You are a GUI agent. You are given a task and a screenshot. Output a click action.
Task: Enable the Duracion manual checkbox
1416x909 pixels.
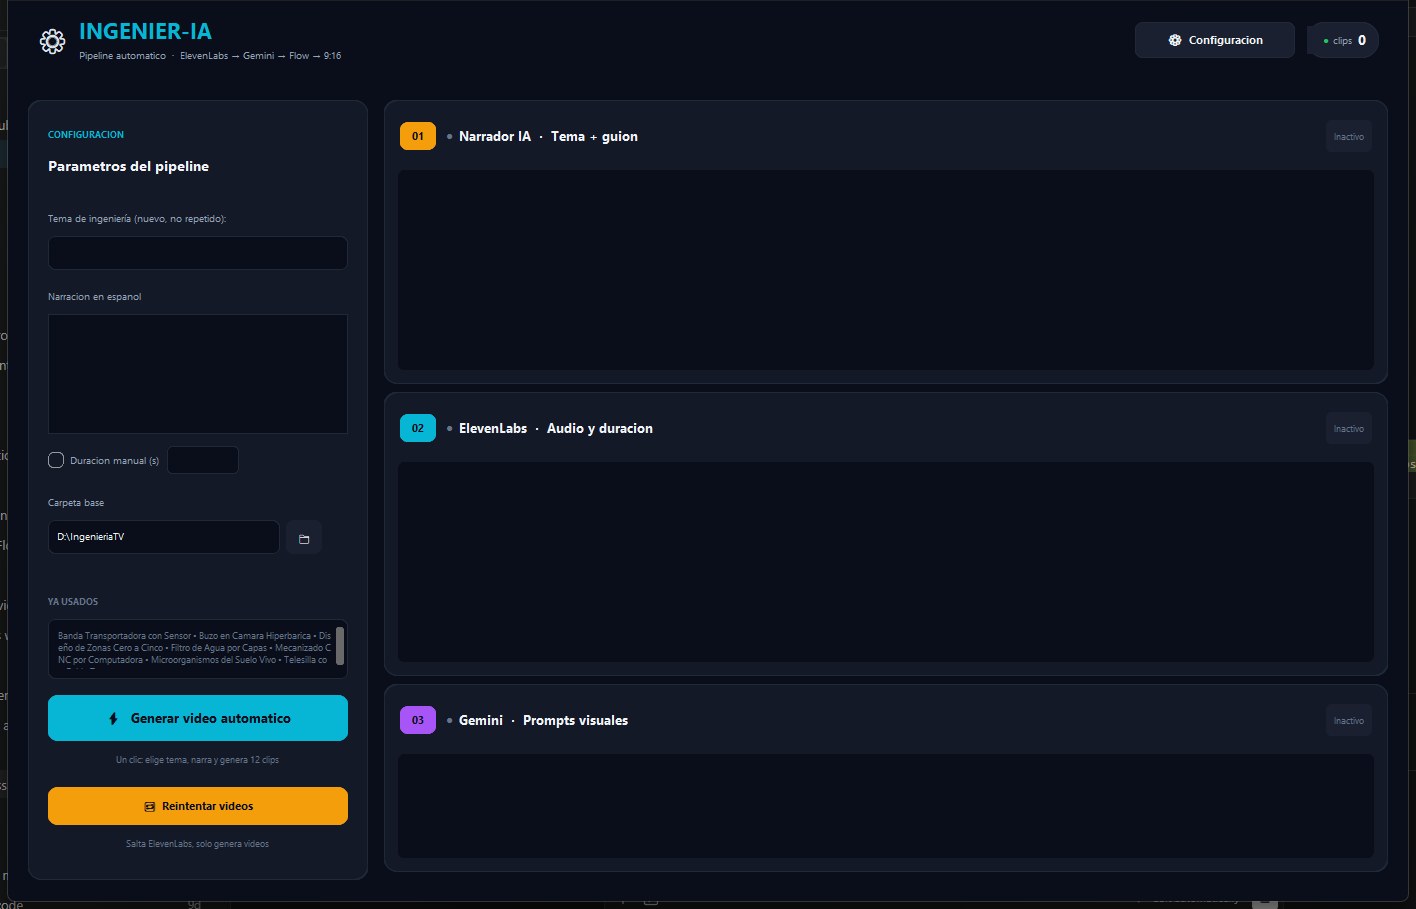pos(56,460)
